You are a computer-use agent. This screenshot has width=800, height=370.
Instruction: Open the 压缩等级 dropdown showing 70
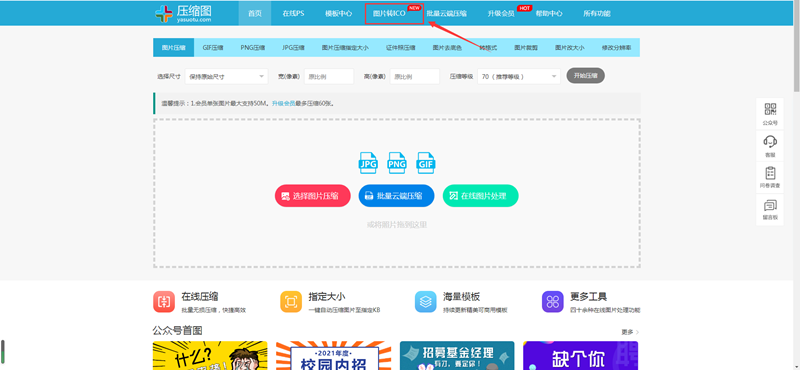pyautogui.click(x=519, y=77)
